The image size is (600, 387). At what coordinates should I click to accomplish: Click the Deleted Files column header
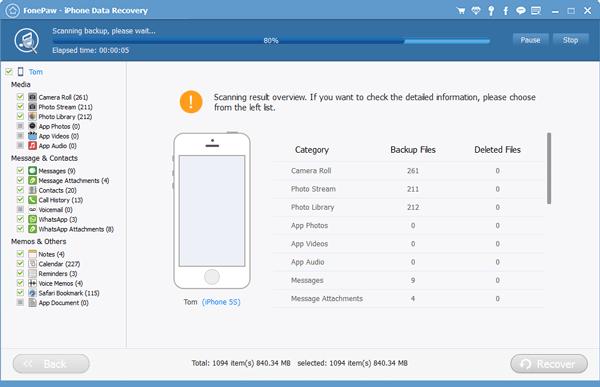coord(497,150)
